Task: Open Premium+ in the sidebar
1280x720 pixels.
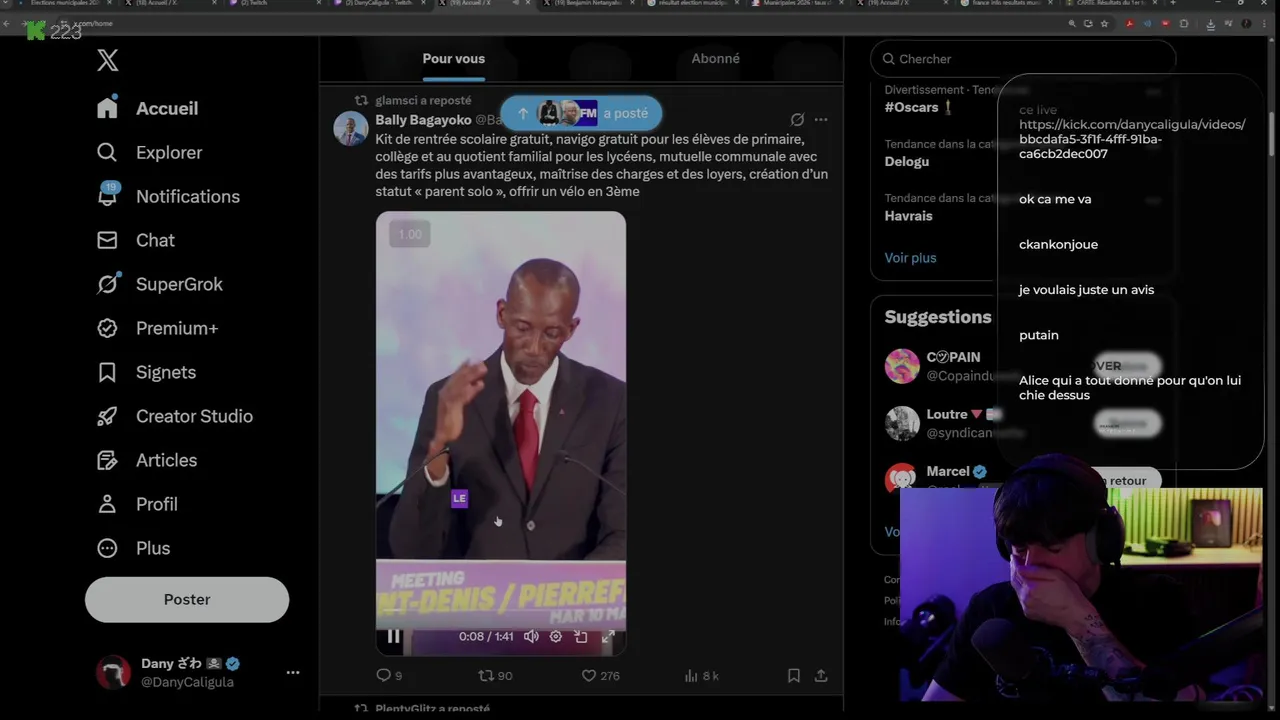Action: pyautogui.click(x=157, y=328)
